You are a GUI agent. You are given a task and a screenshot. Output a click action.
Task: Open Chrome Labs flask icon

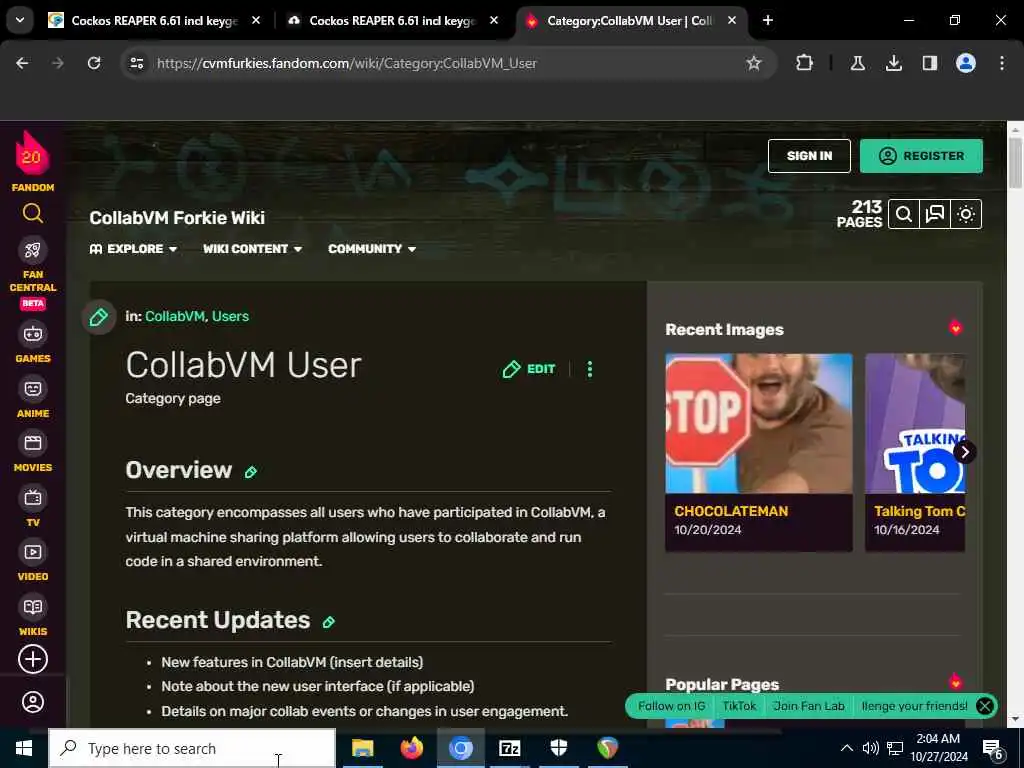tap(857, 63)
